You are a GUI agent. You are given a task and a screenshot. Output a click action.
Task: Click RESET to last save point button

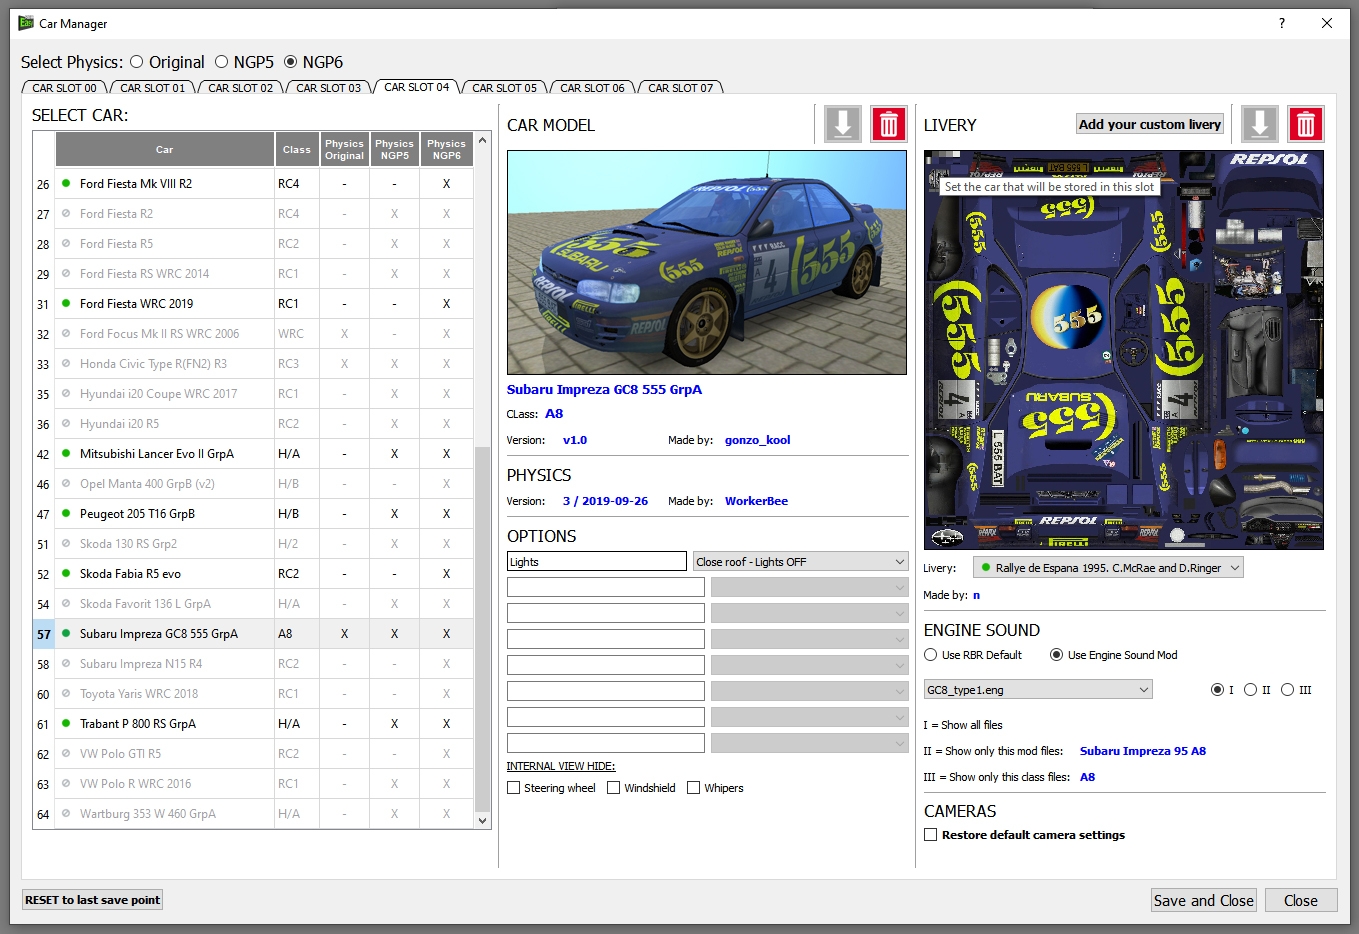pyautogui.click(x=92, y=900)
